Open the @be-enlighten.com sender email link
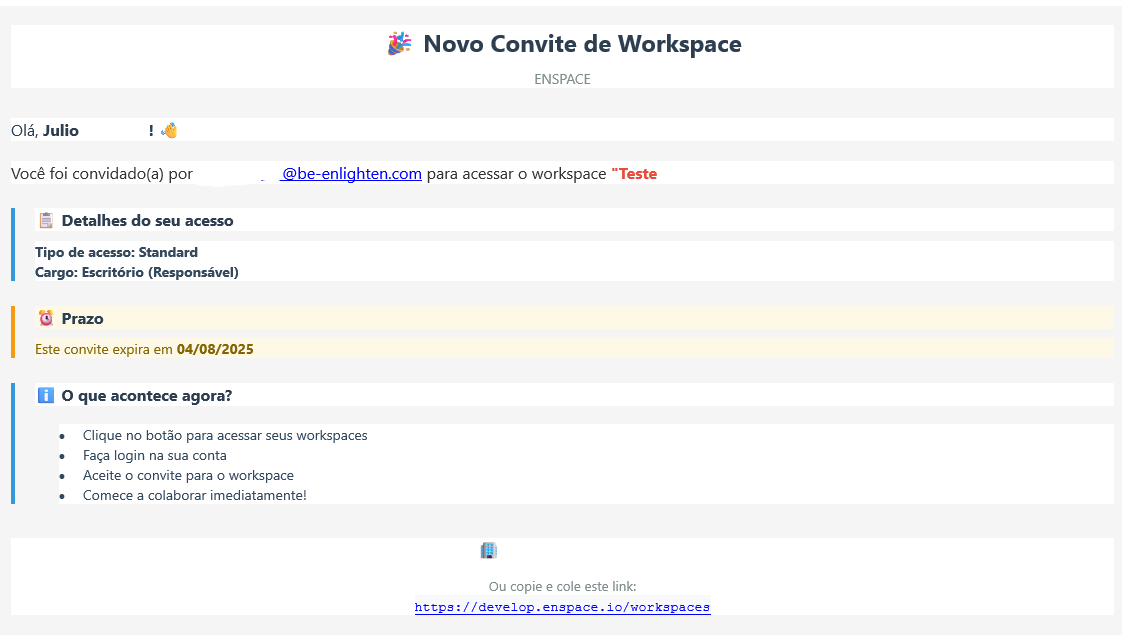The height and width of the screenshot is (635, 1122). tap(350, 173)
